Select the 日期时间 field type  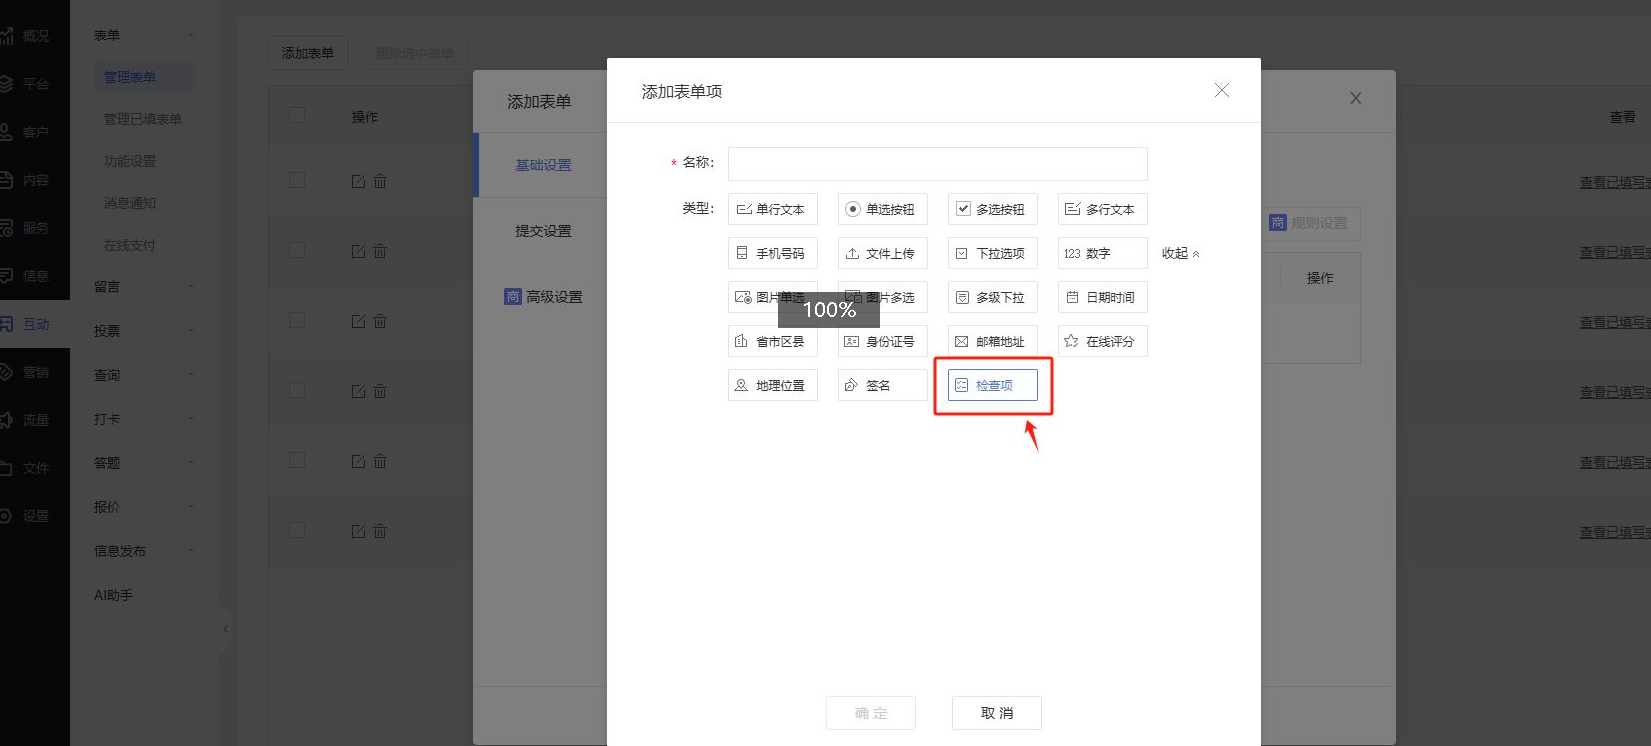(x=1102, y=297)
